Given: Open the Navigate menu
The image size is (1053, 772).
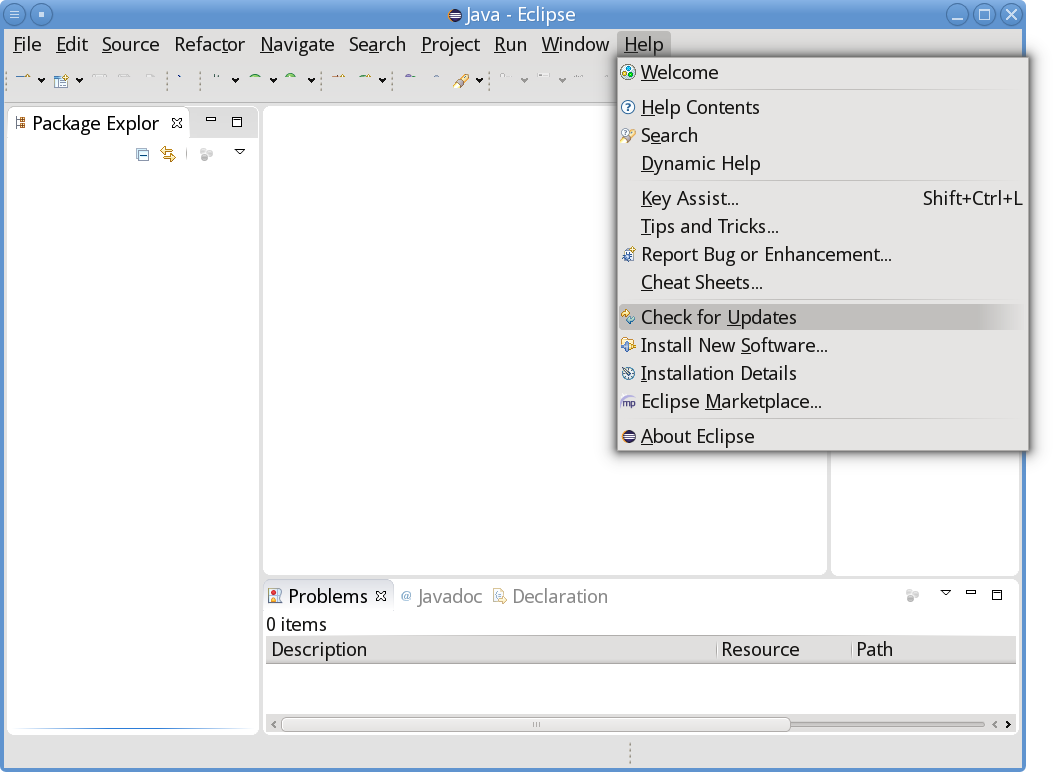Looking at the screenshot, I should 297,44.
